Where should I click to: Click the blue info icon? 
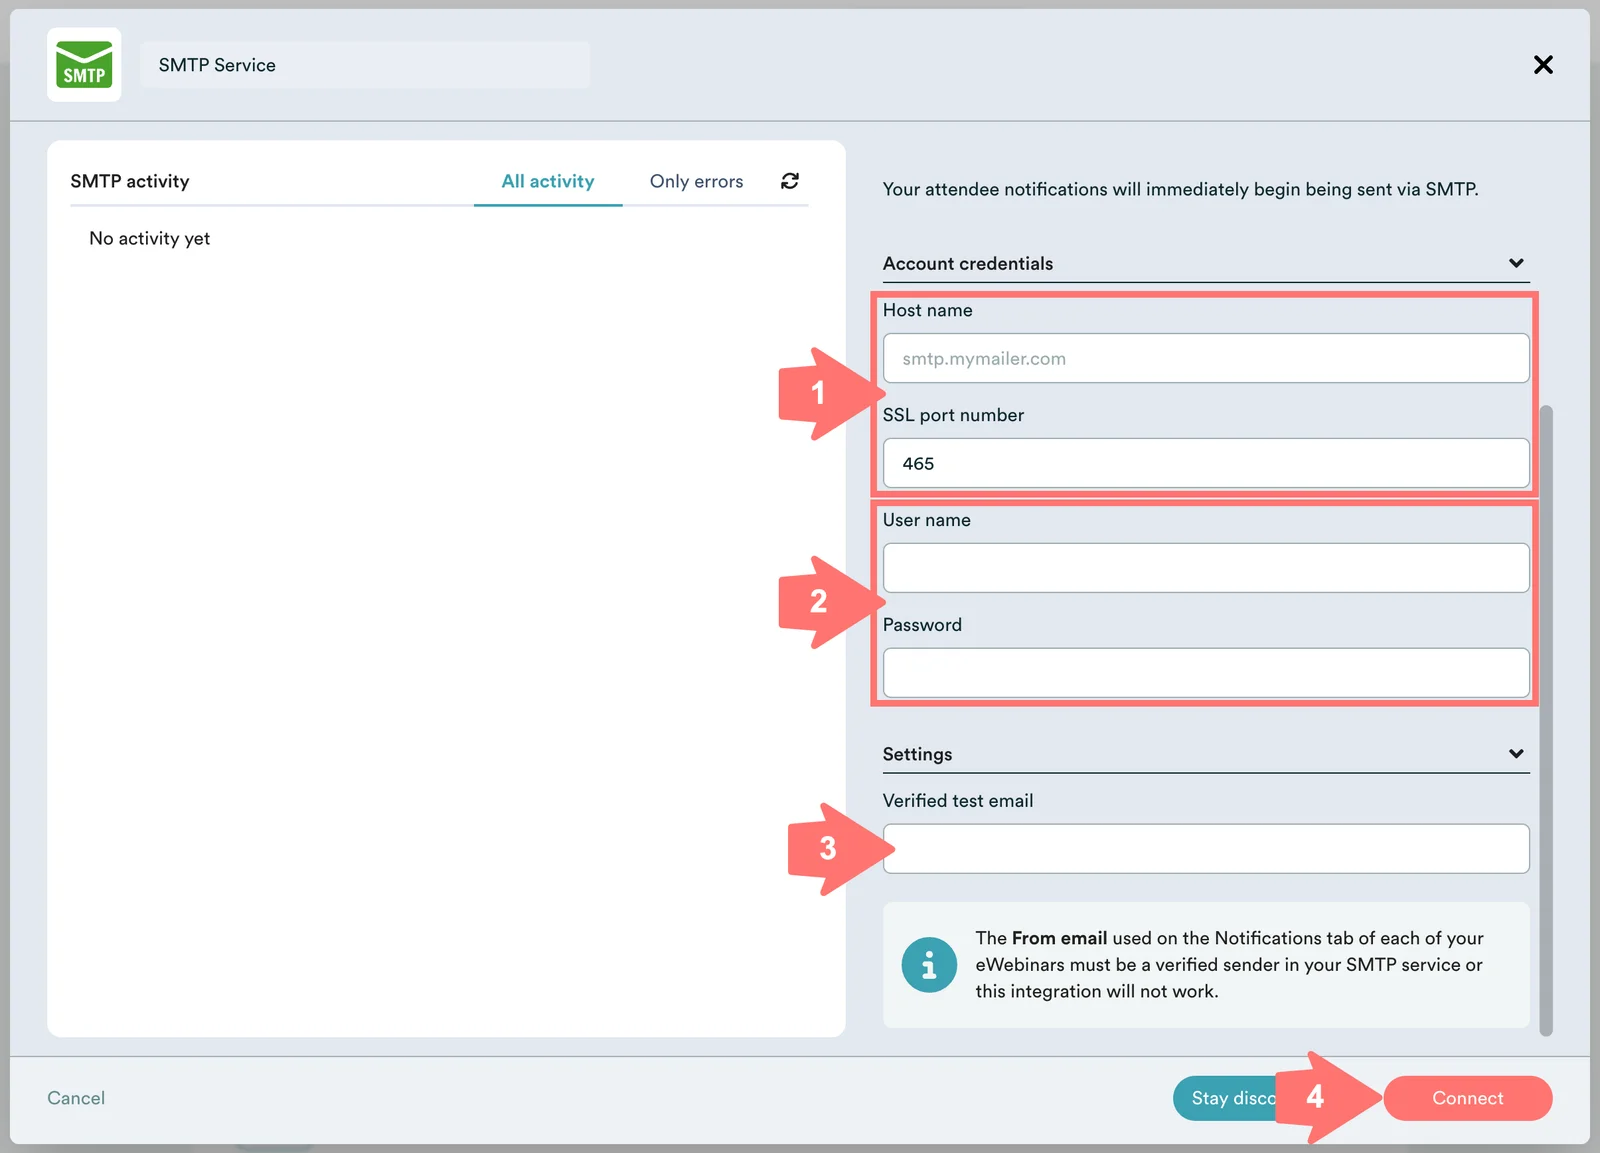(929, 965)
